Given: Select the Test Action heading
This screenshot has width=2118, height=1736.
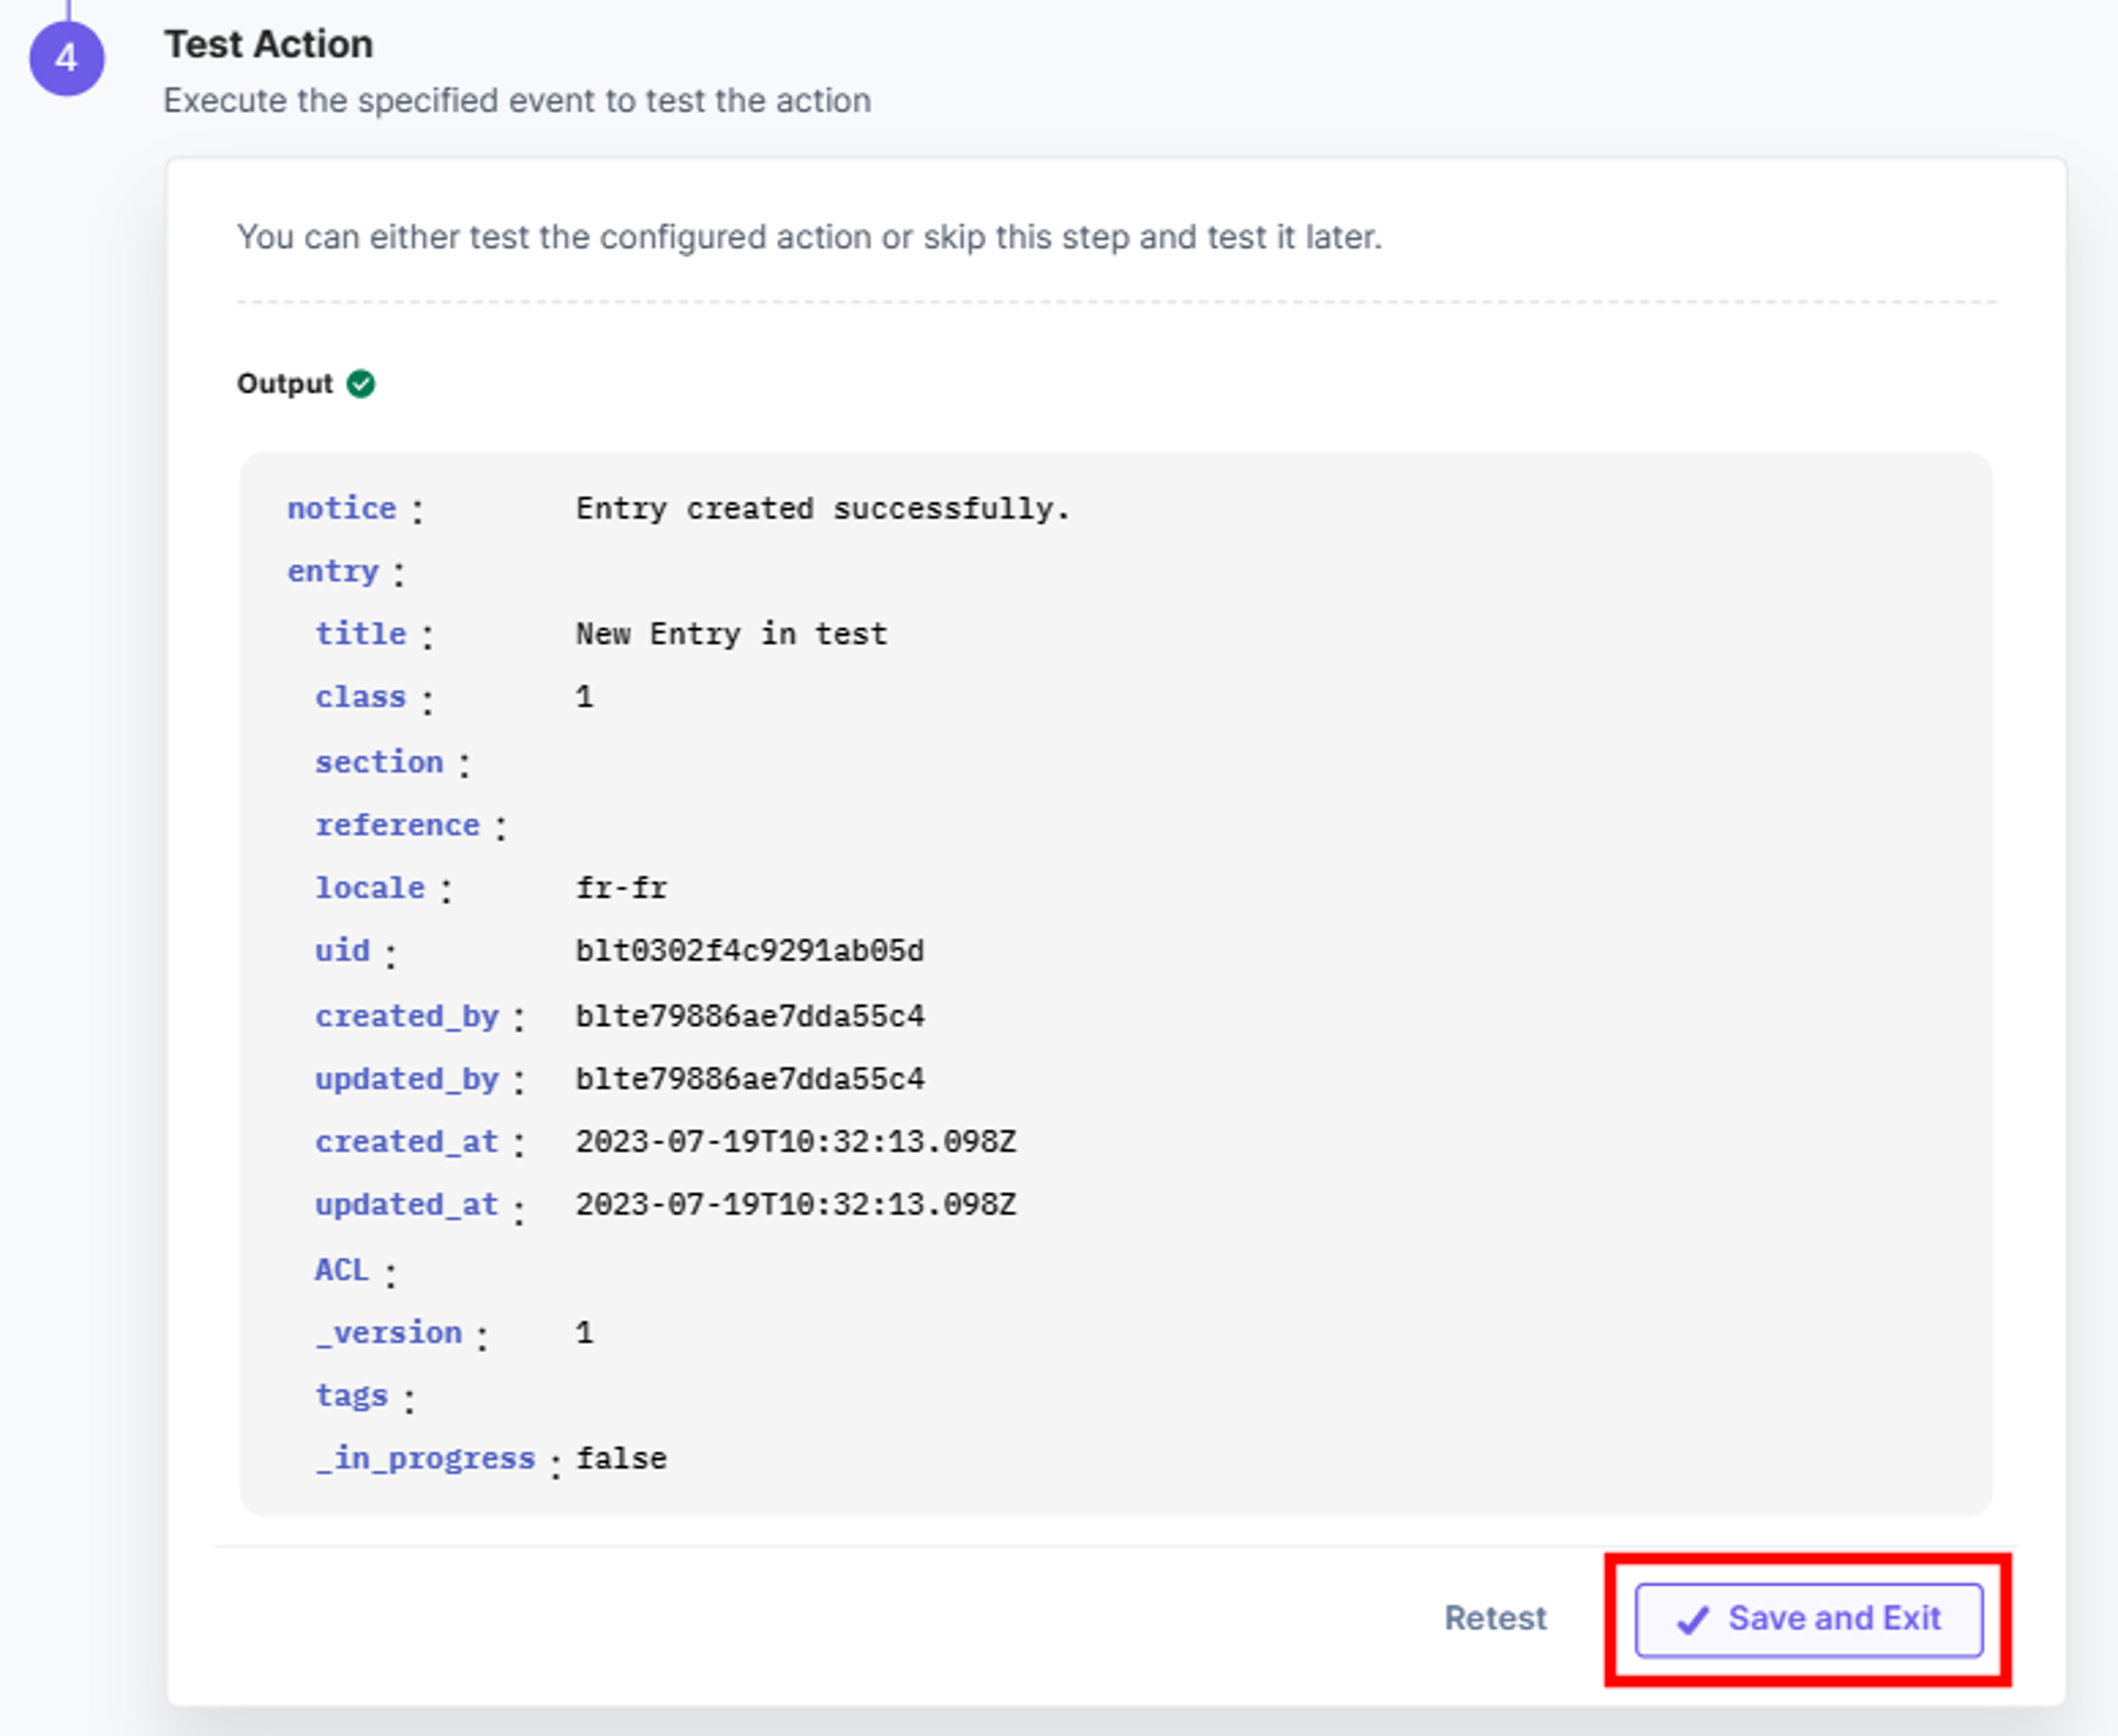Looking at the screenshot, I should coord(269,45).
